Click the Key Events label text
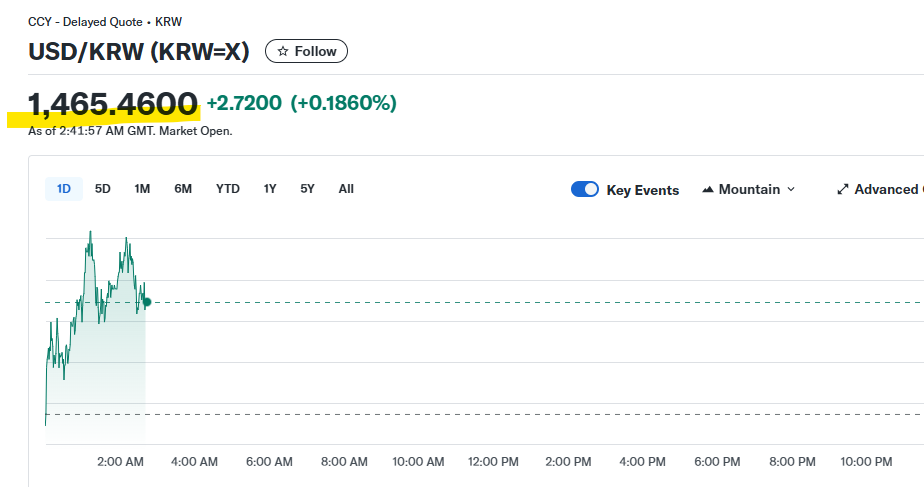 pos(642,190)
